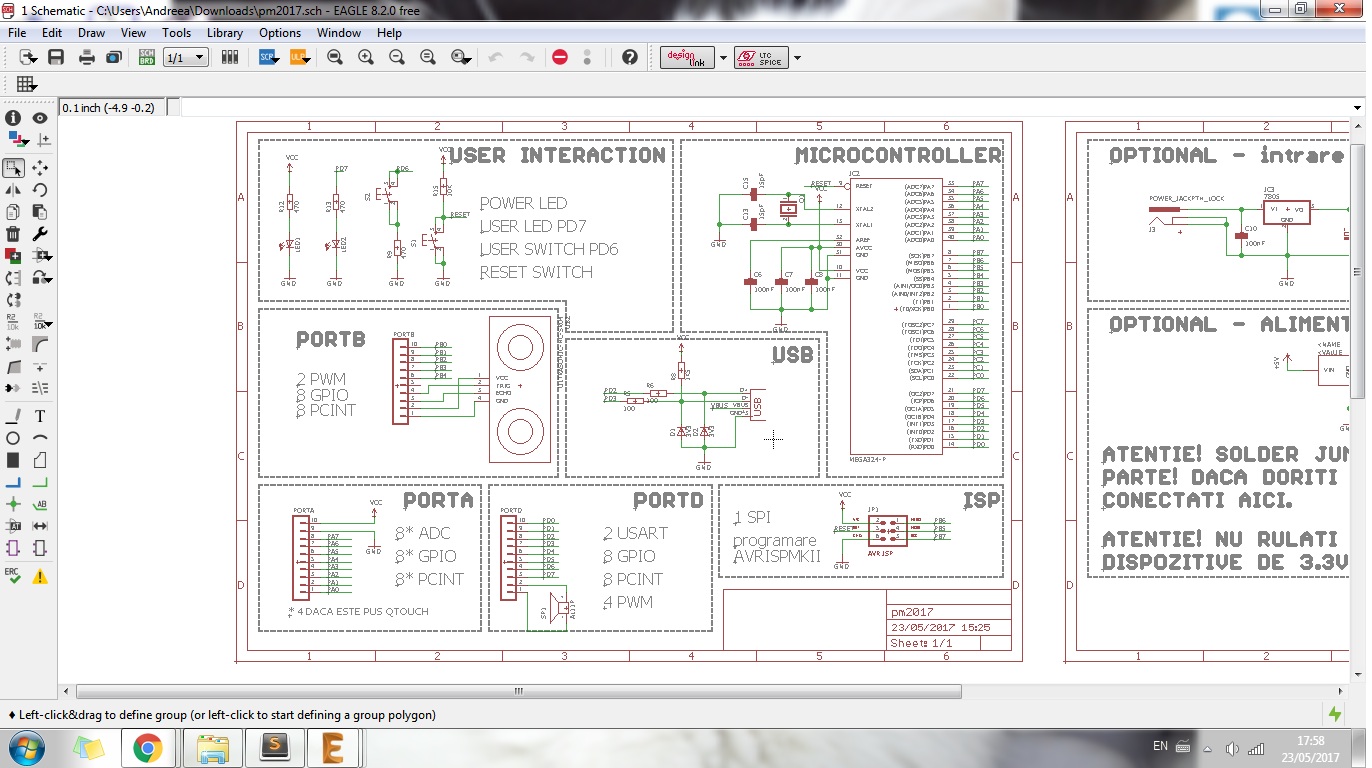1372x768 pixels.
Task: Open the sheet selector 1/1 dropdown
Action: pyautogui.click(x=186, y=58)
